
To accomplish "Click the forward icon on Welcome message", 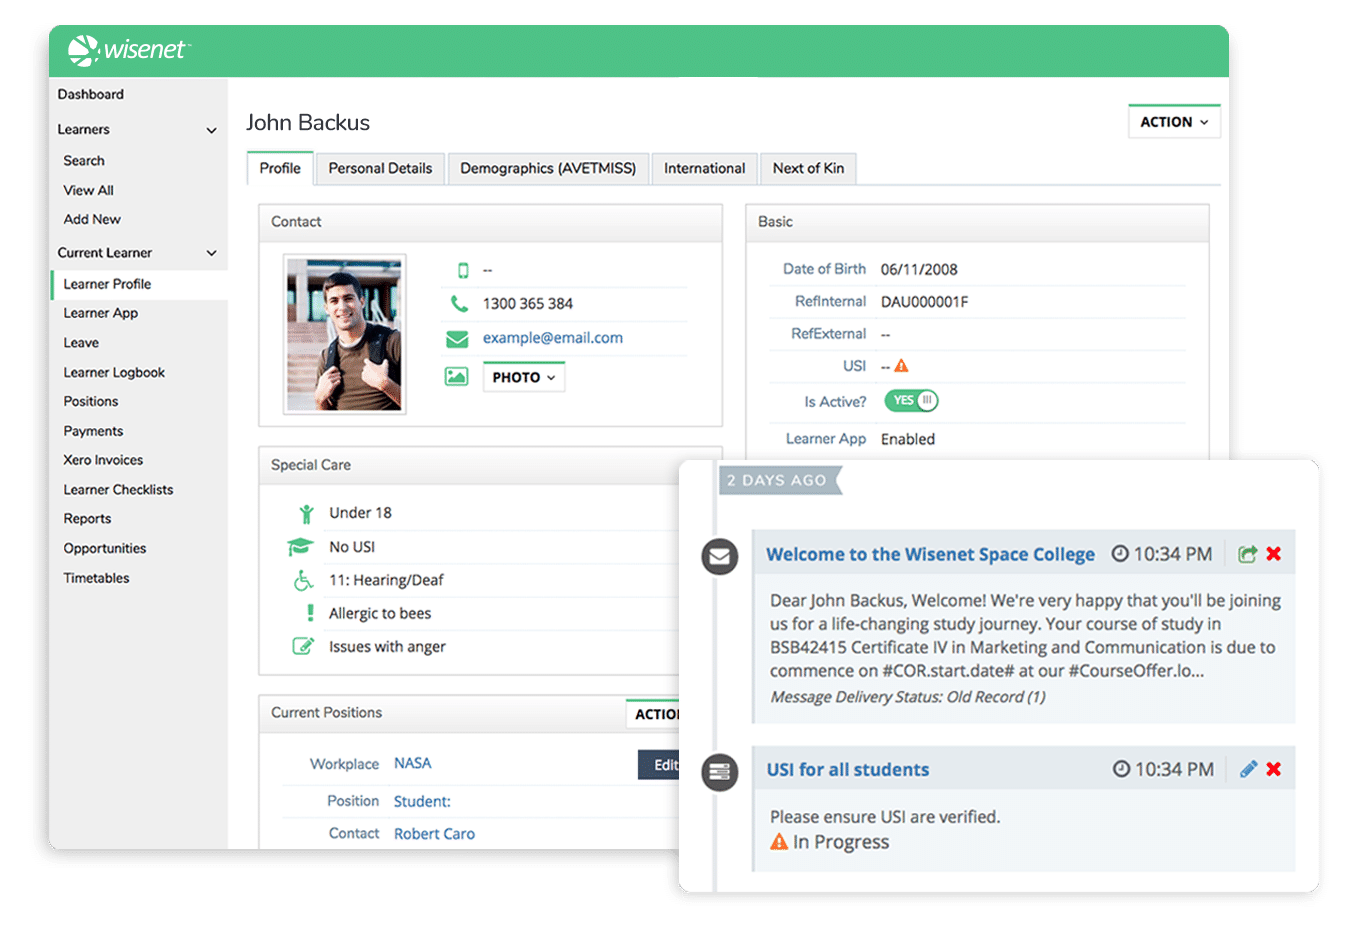I will click(x=1247, y=554).
